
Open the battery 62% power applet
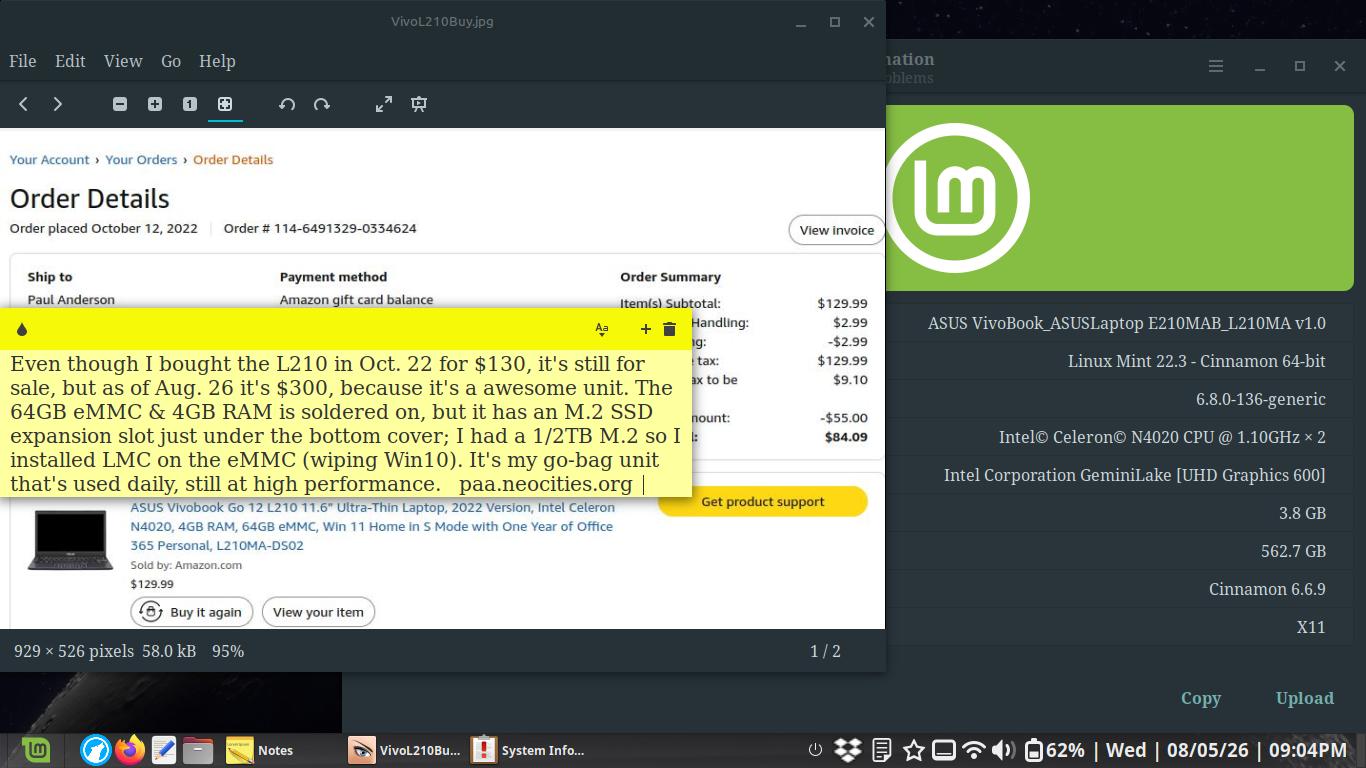click(1054, 750)
